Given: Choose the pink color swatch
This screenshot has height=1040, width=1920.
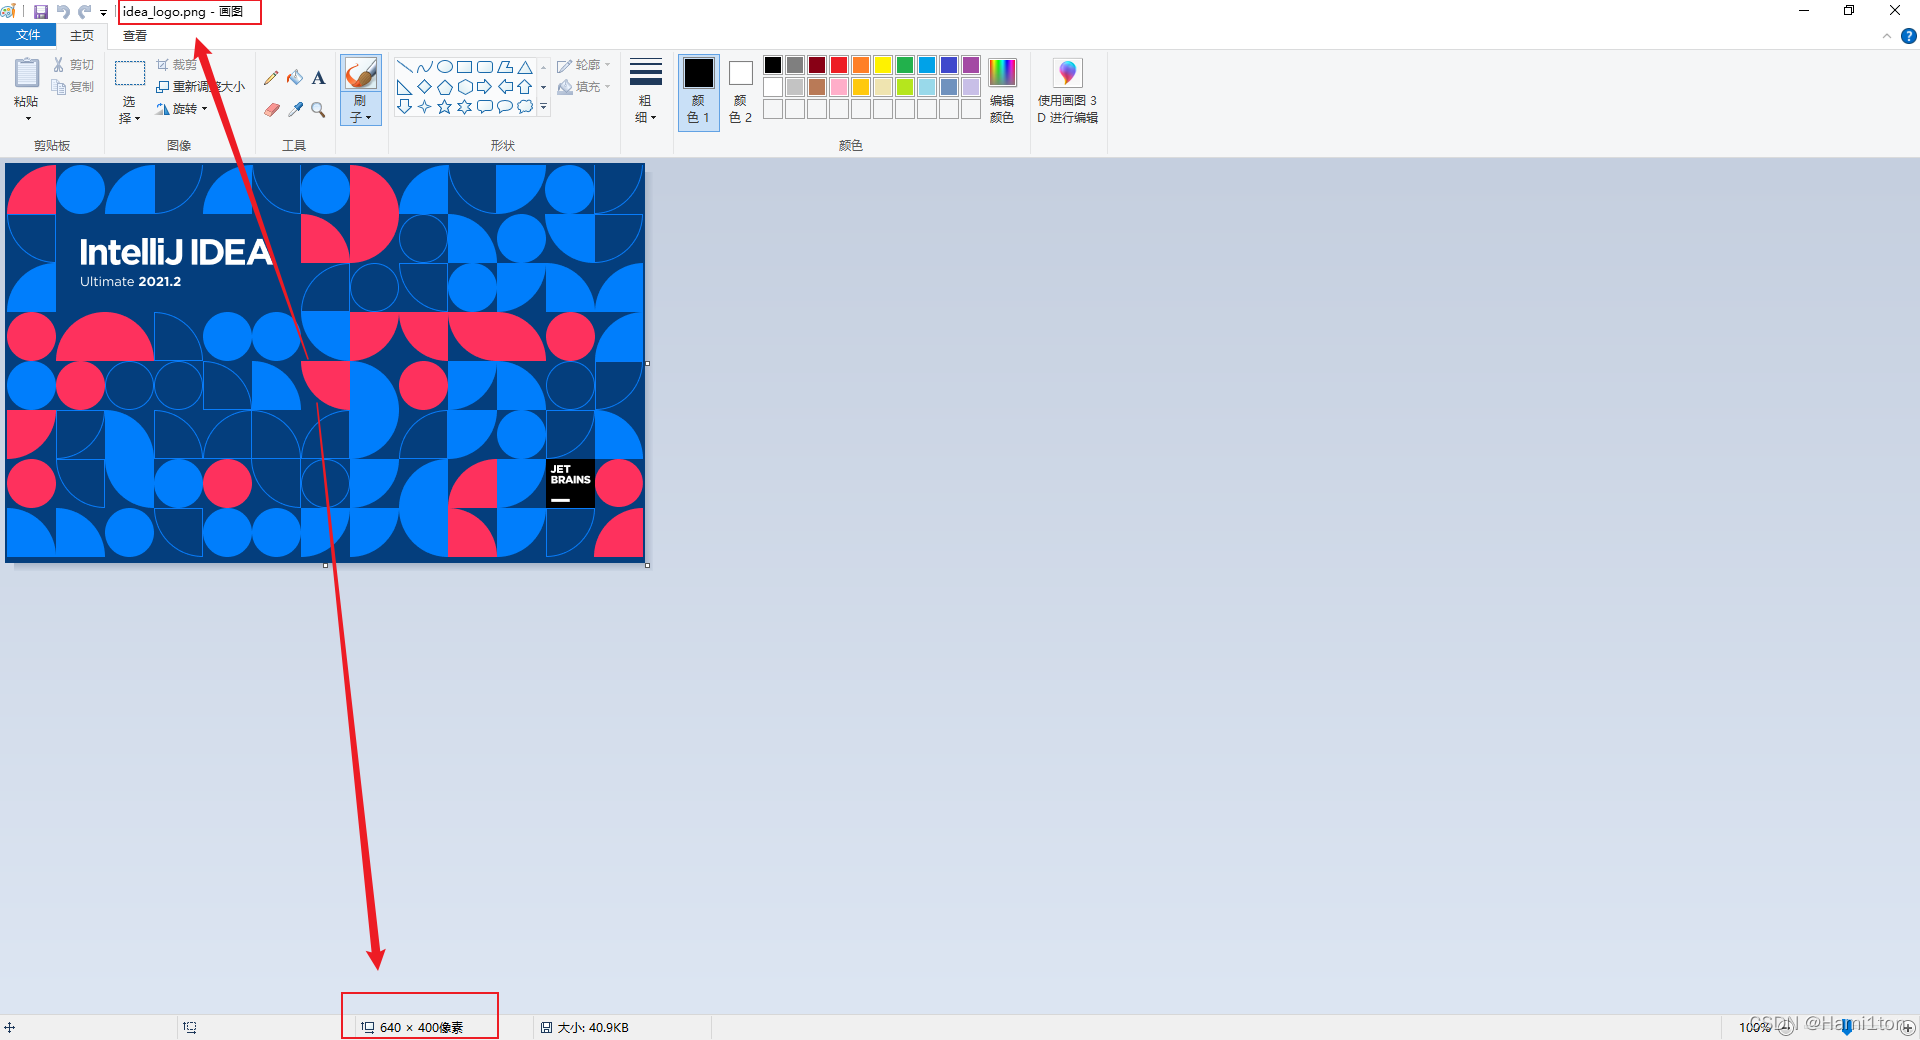Looking at the screenshot, I should 839,87.
